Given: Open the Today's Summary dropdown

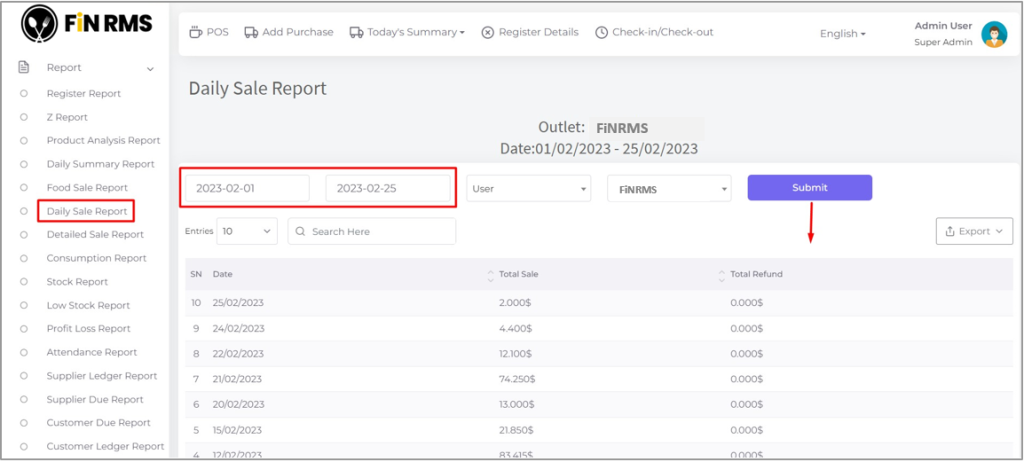Looking at the screenshot, I should coord(415,32).
